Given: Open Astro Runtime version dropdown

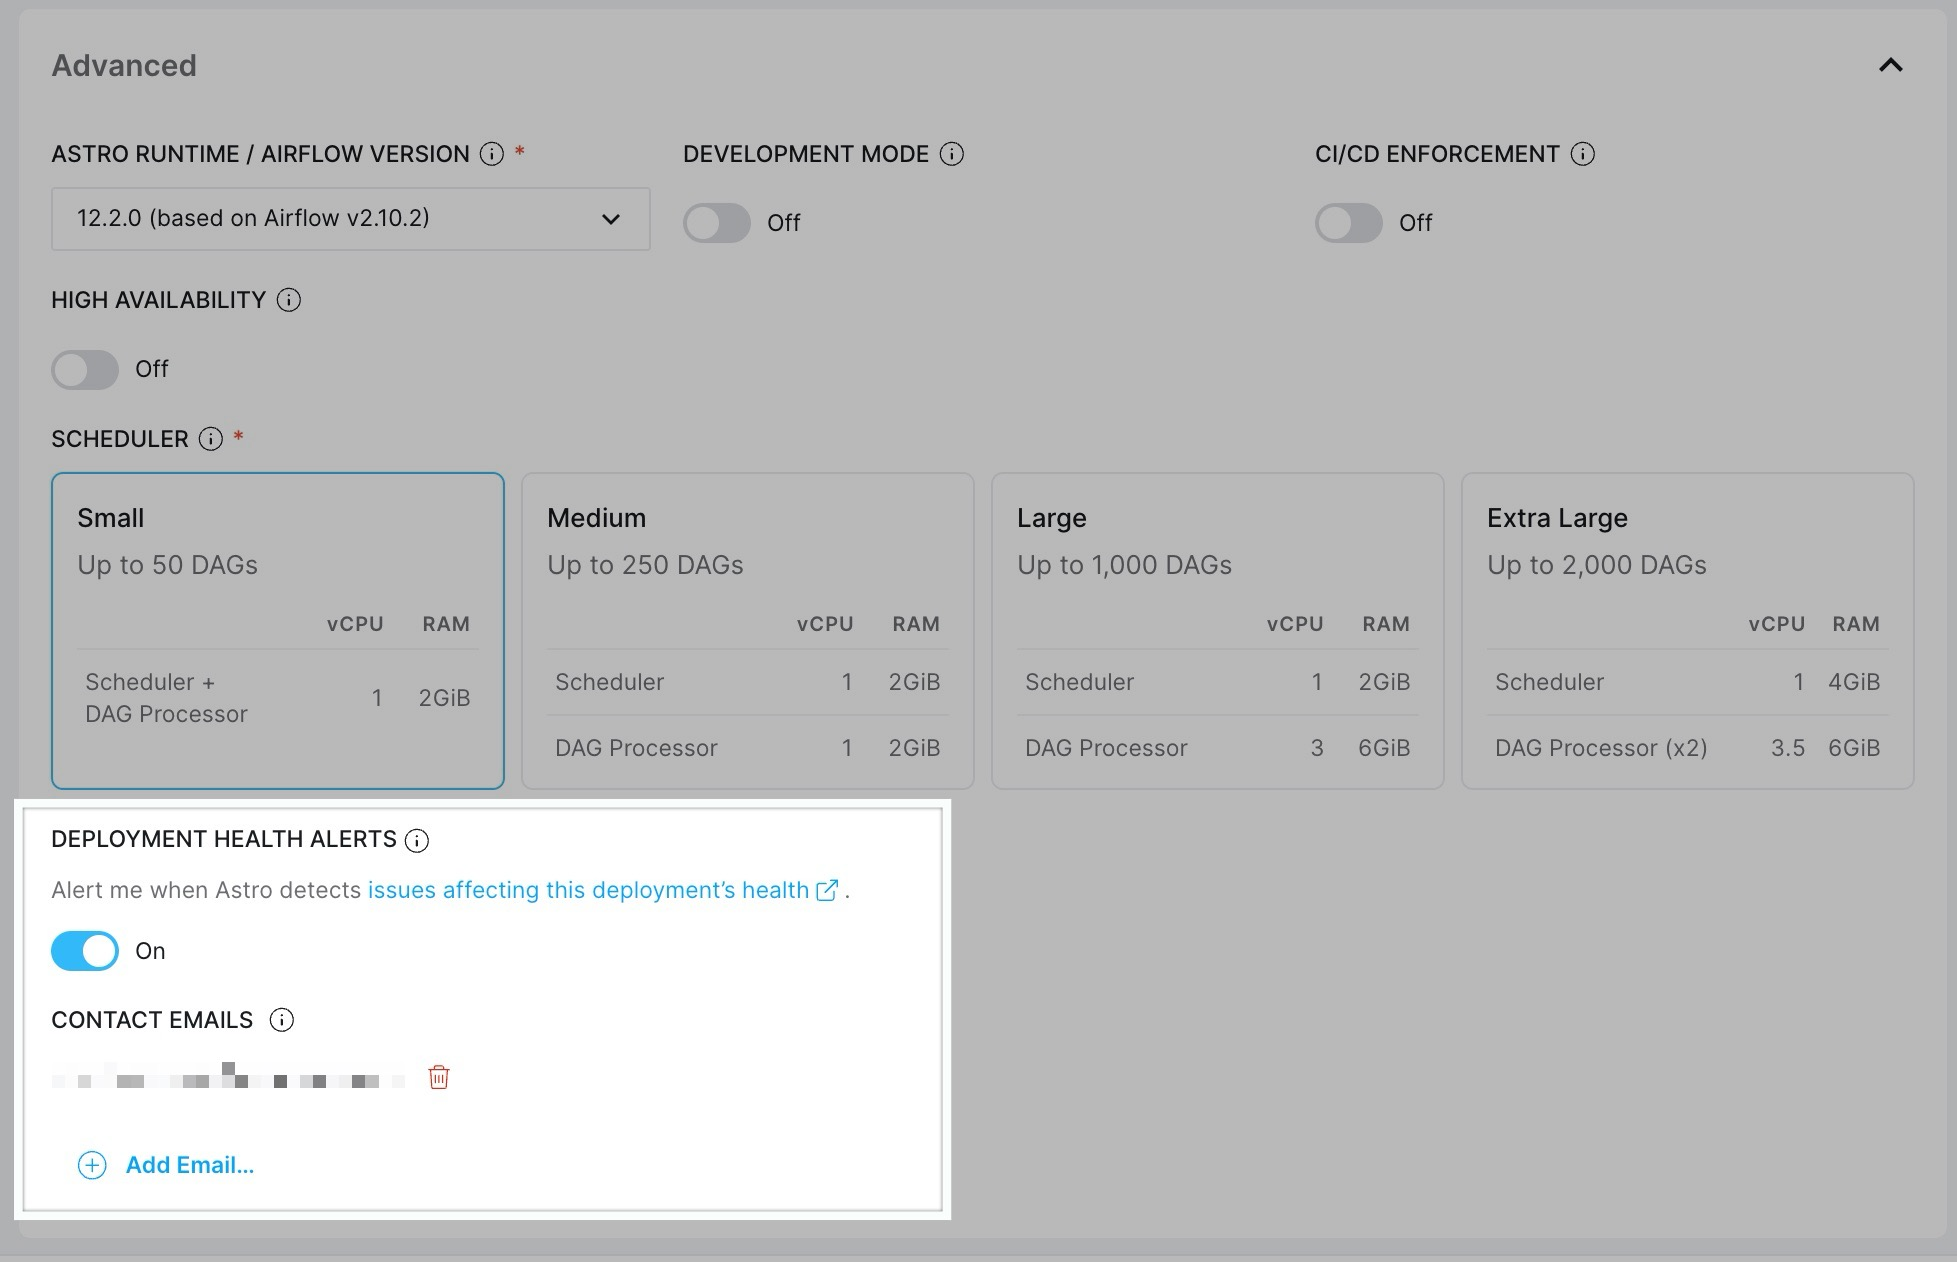Looking at the screenshot, I should (350, 219).
